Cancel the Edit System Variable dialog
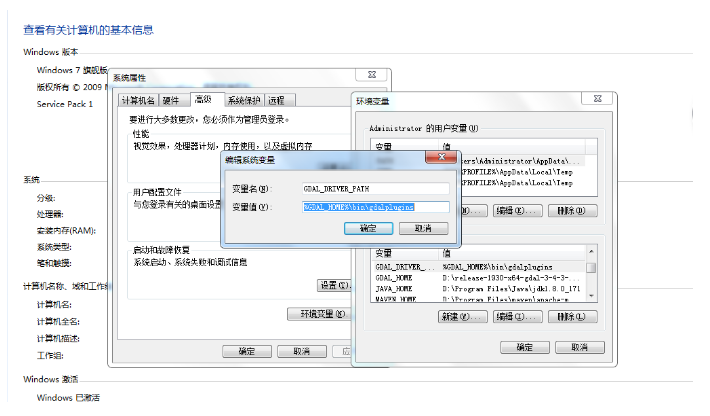The height and width of the screenshot is (416, 710). (x=423, y=228)
